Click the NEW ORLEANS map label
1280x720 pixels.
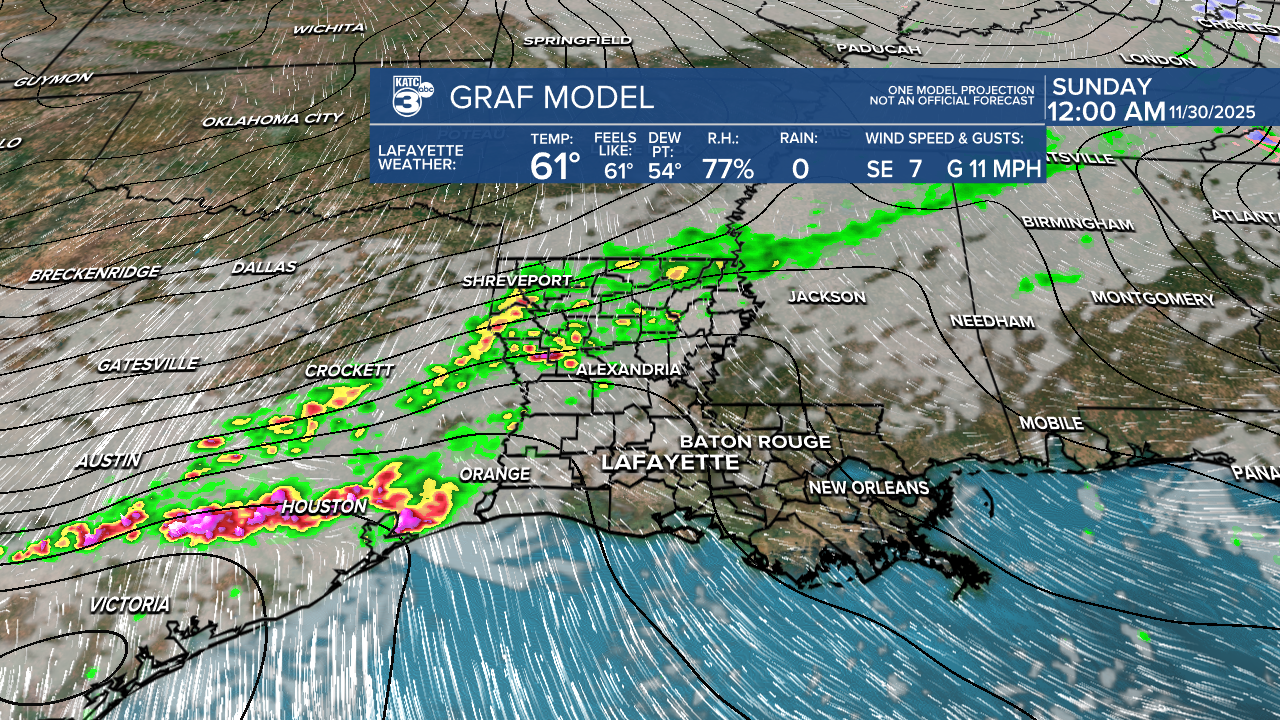coord(868,488)
